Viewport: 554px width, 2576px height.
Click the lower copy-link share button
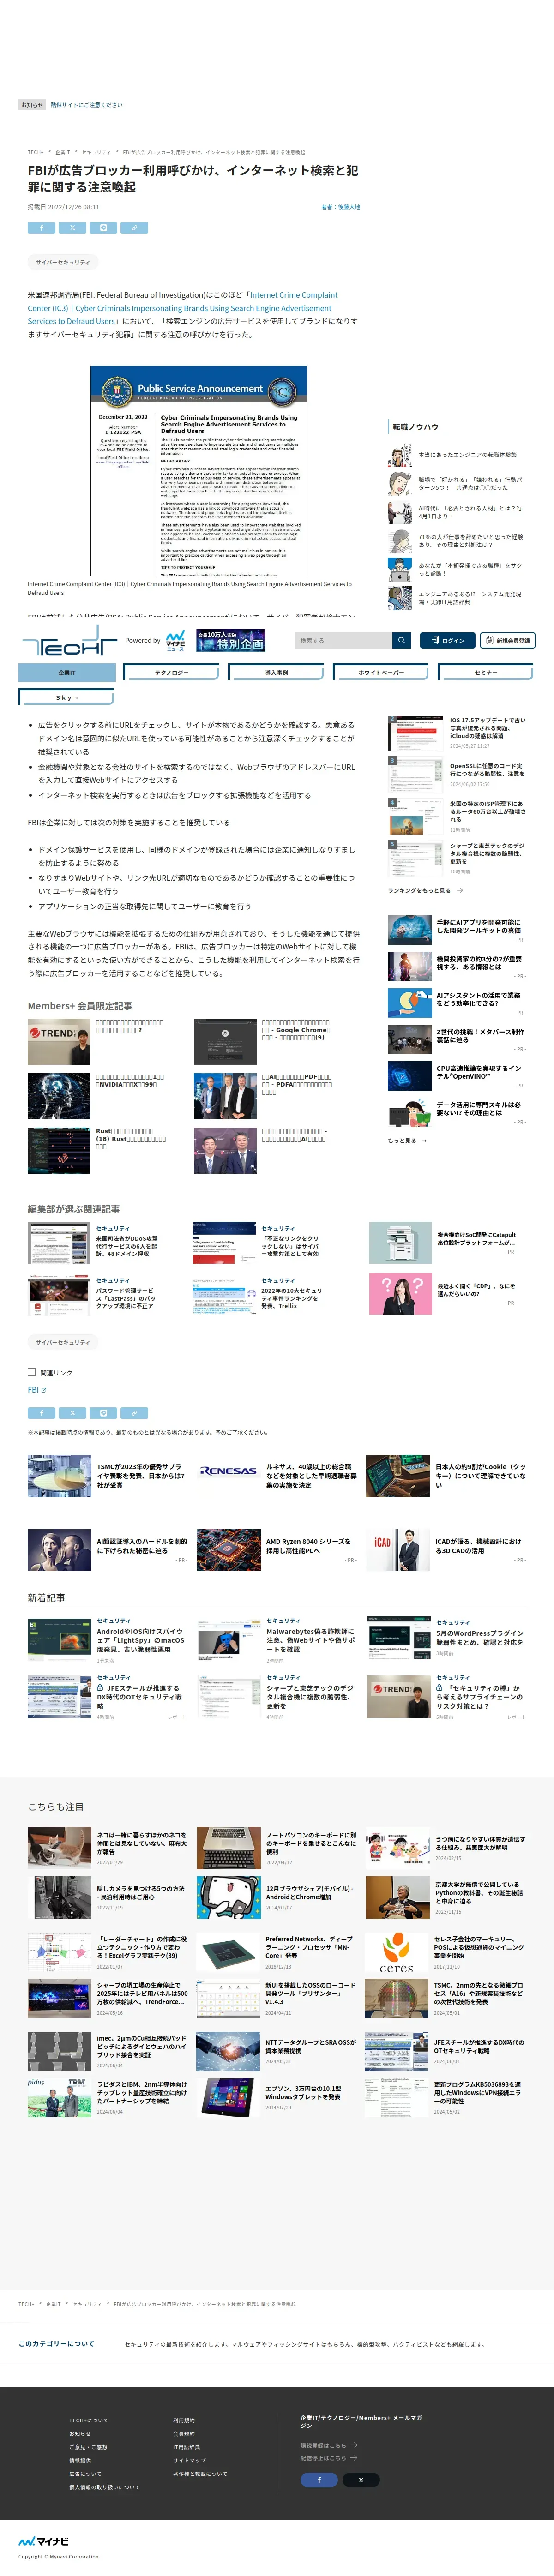point(134,1413)
